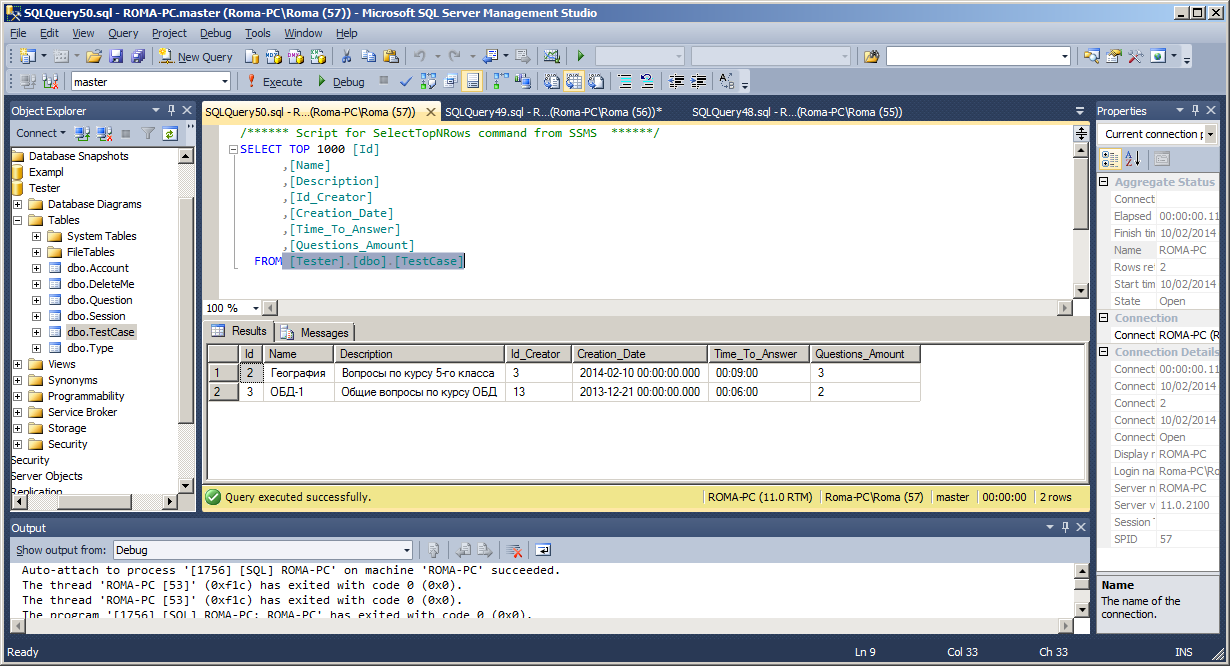Click the Filter funnel in Object Explorer
Viewport: 1230px width, 666px height.
coord(147,133)
